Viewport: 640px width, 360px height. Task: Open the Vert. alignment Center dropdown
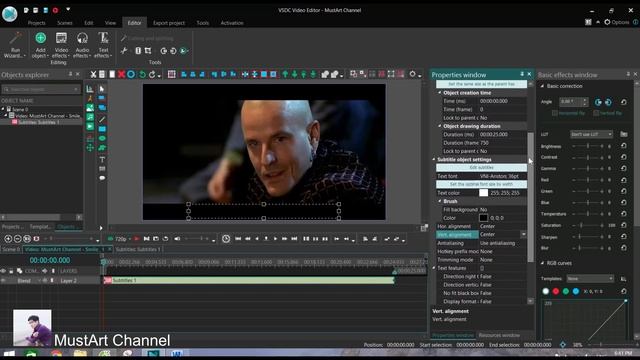(x=523, y=234)
